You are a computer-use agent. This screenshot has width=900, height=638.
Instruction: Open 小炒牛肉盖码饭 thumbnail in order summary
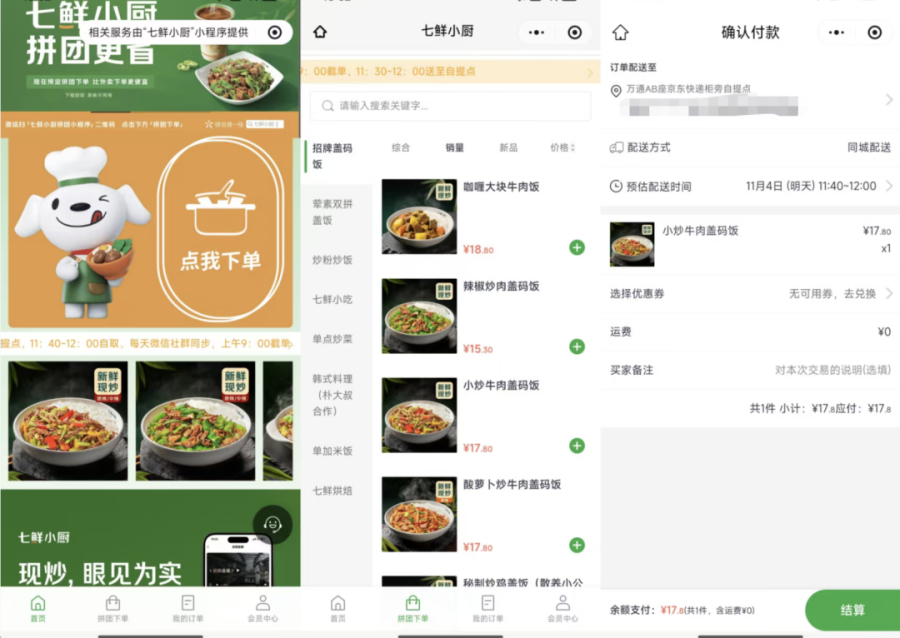pos(632,245)
